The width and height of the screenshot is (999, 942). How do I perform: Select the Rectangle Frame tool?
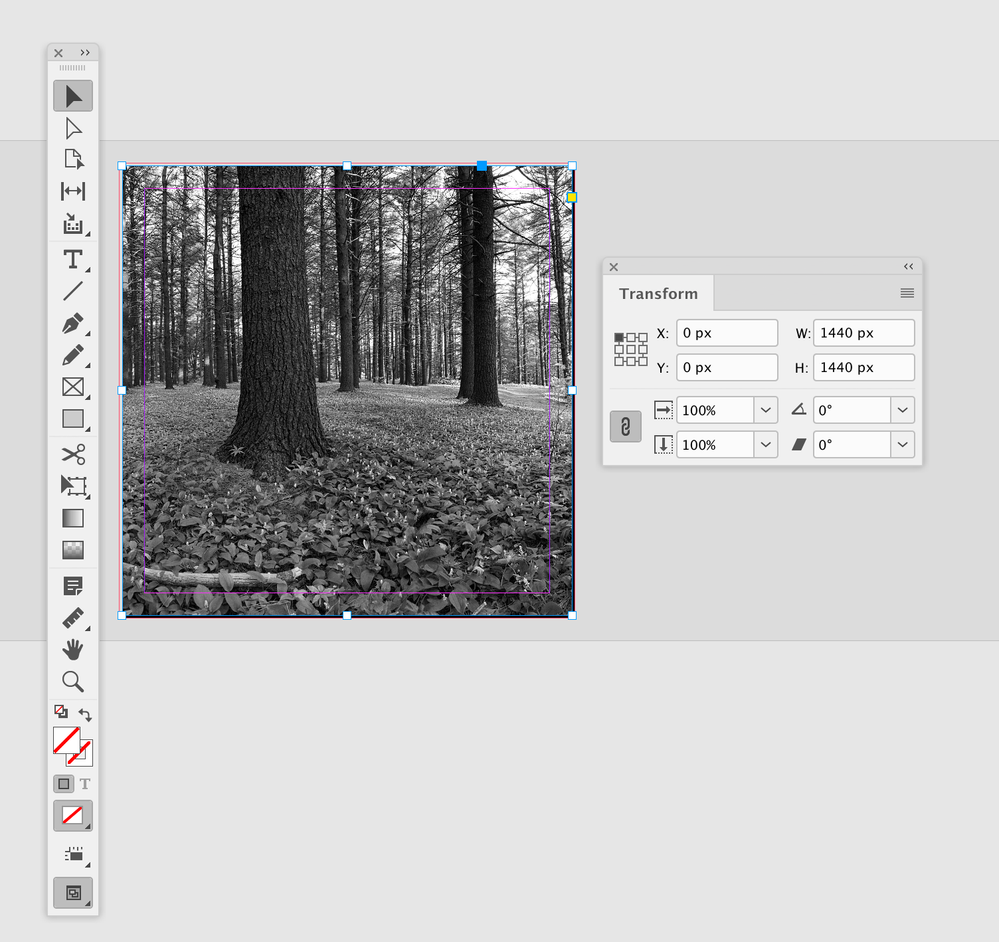coord(73,387)
